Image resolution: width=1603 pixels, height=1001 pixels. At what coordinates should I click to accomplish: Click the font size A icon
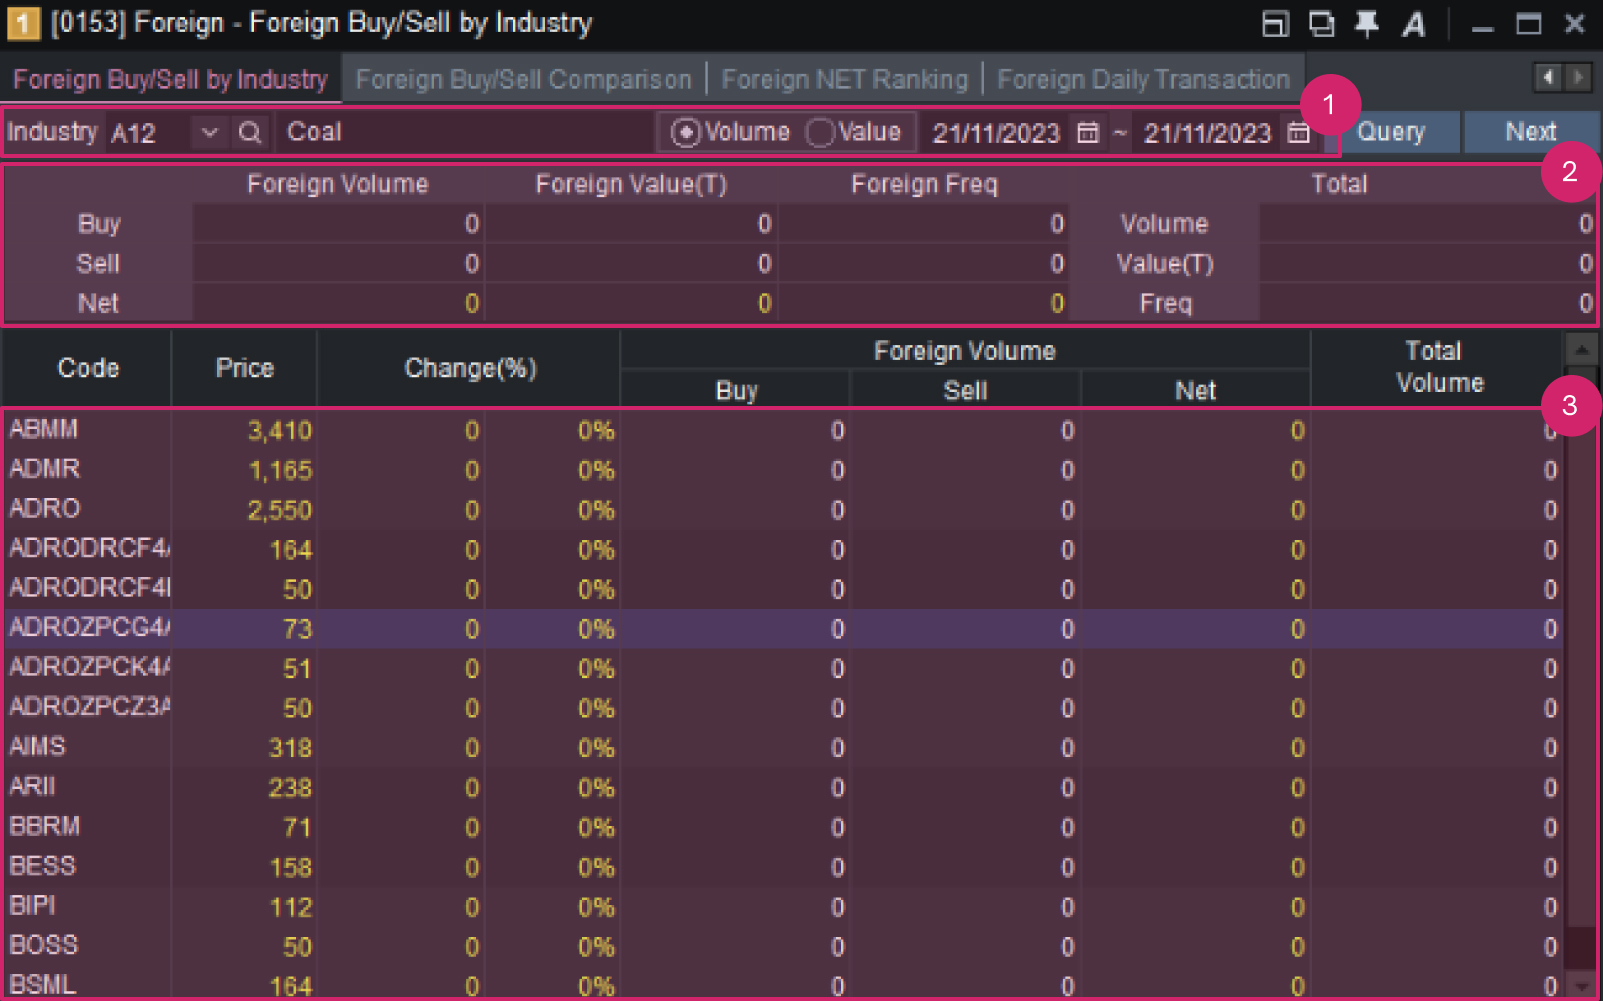(1414, 23)
